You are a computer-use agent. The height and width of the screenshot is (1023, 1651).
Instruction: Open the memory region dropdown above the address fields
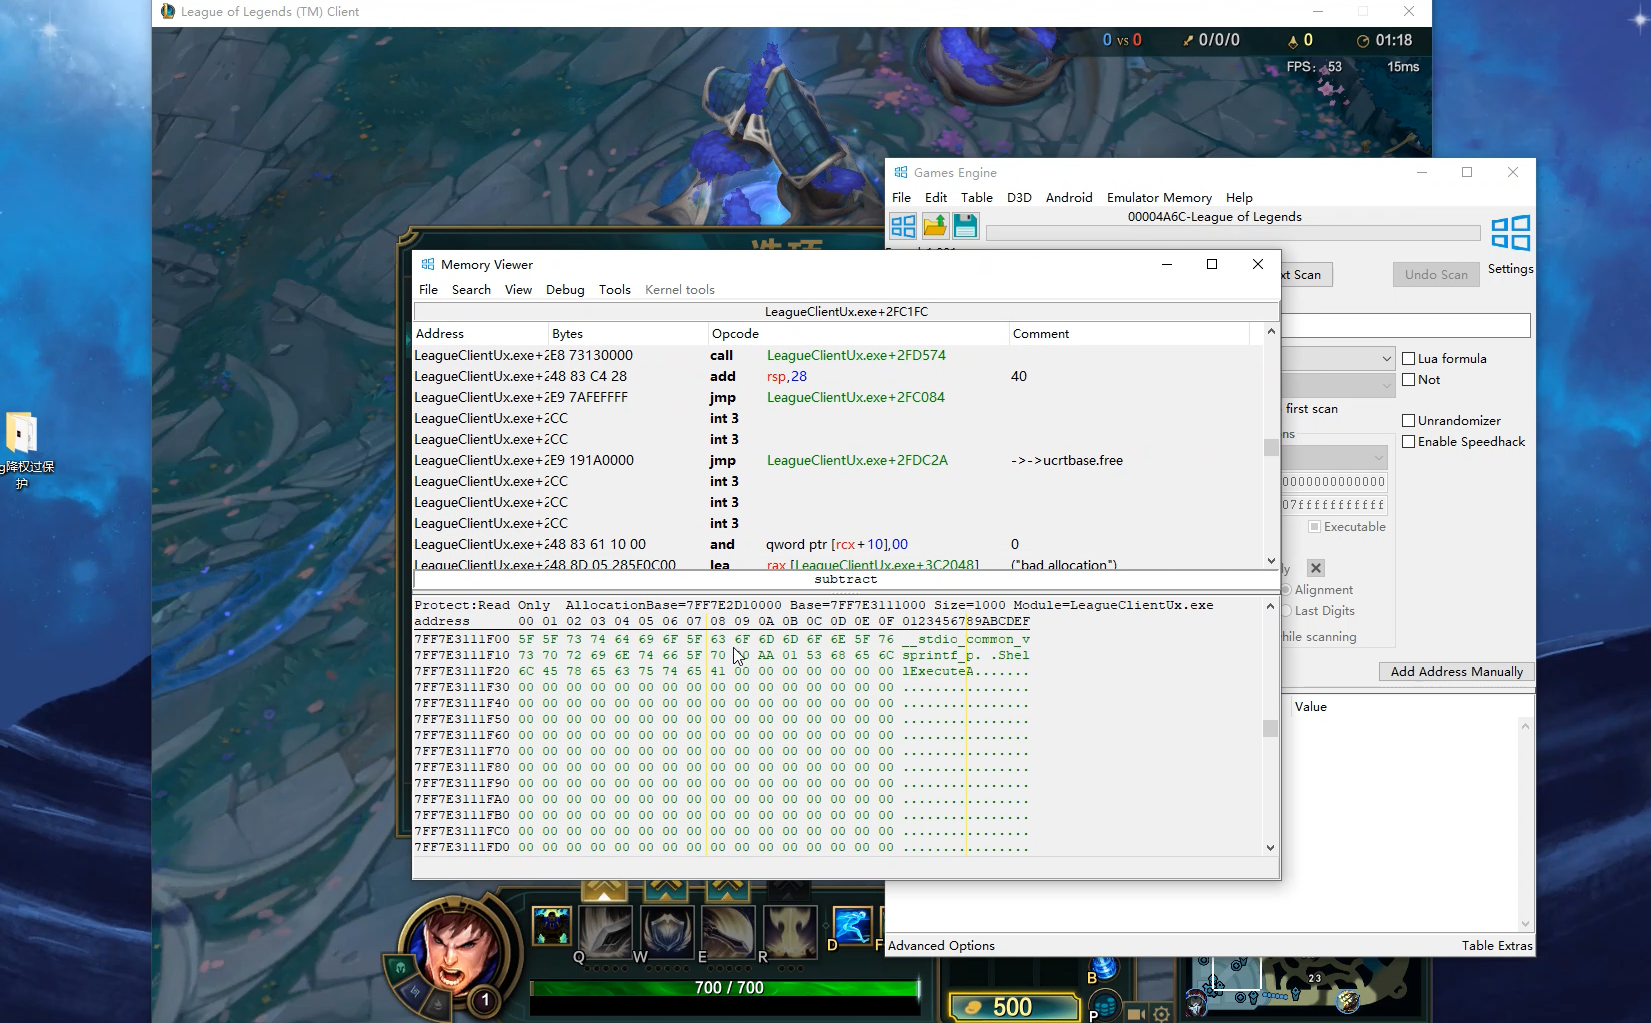[1378, 458]
